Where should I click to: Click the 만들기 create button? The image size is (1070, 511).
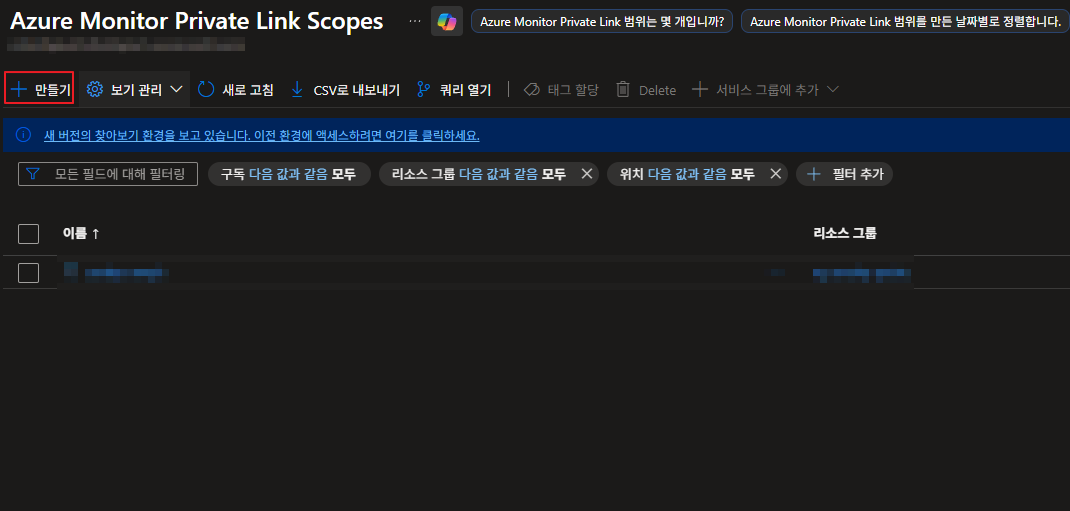tap(39, 89)
